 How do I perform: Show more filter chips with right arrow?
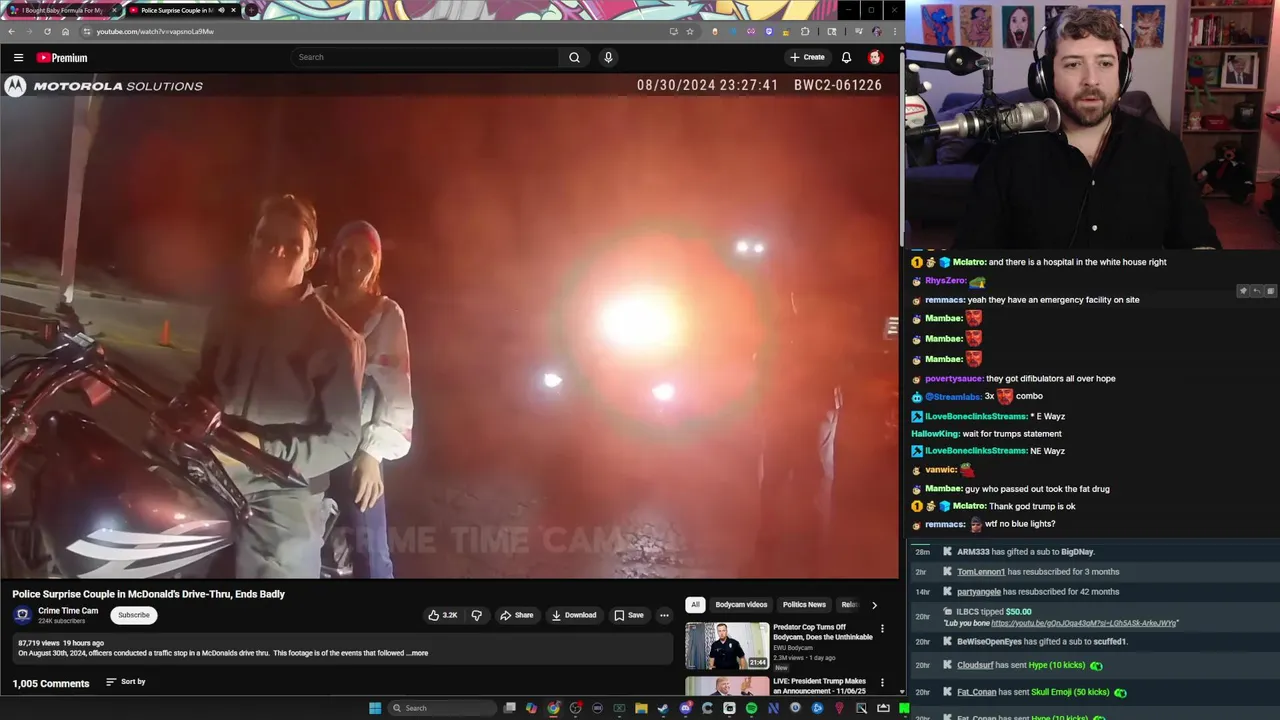coord(874,605)
